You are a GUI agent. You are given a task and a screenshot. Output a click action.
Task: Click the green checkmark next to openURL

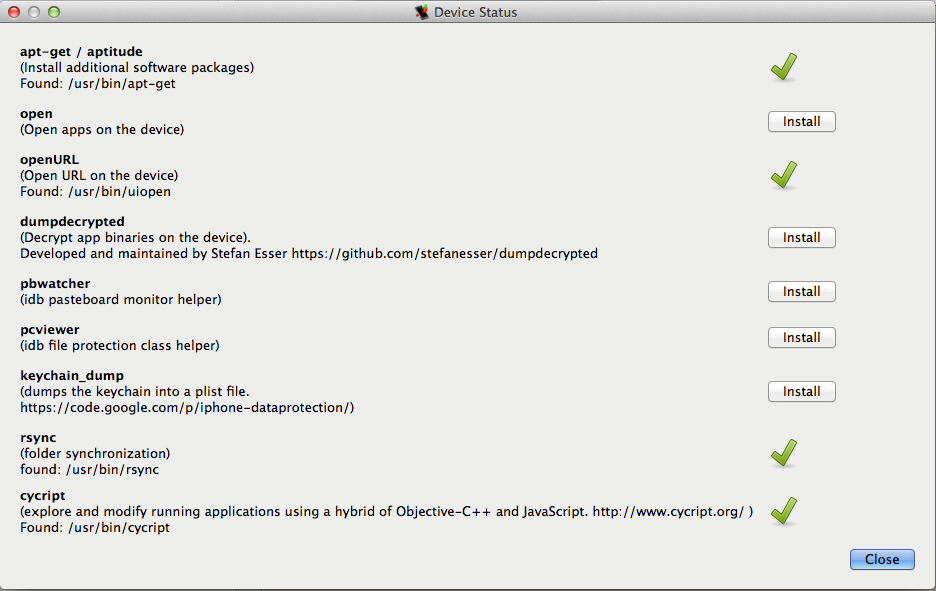[x=784, y=176]
